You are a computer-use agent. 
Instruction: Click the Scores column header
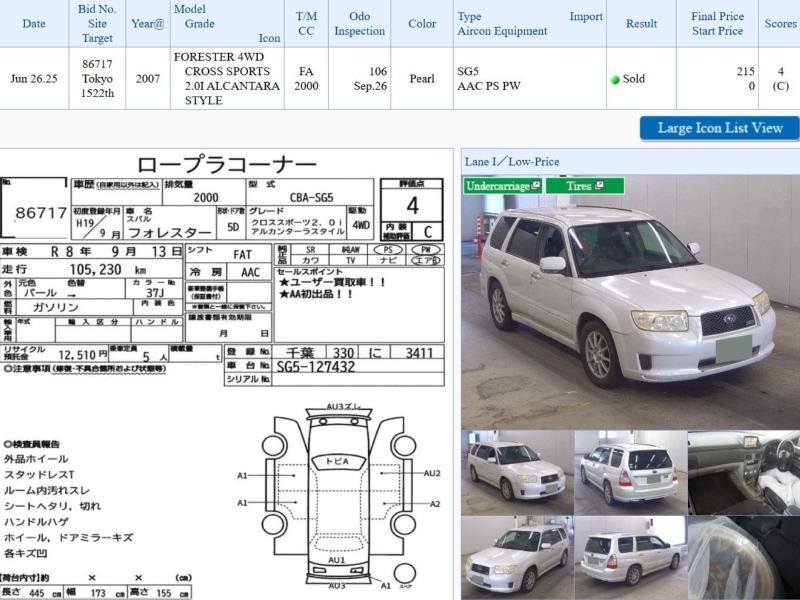coord(780,23)
